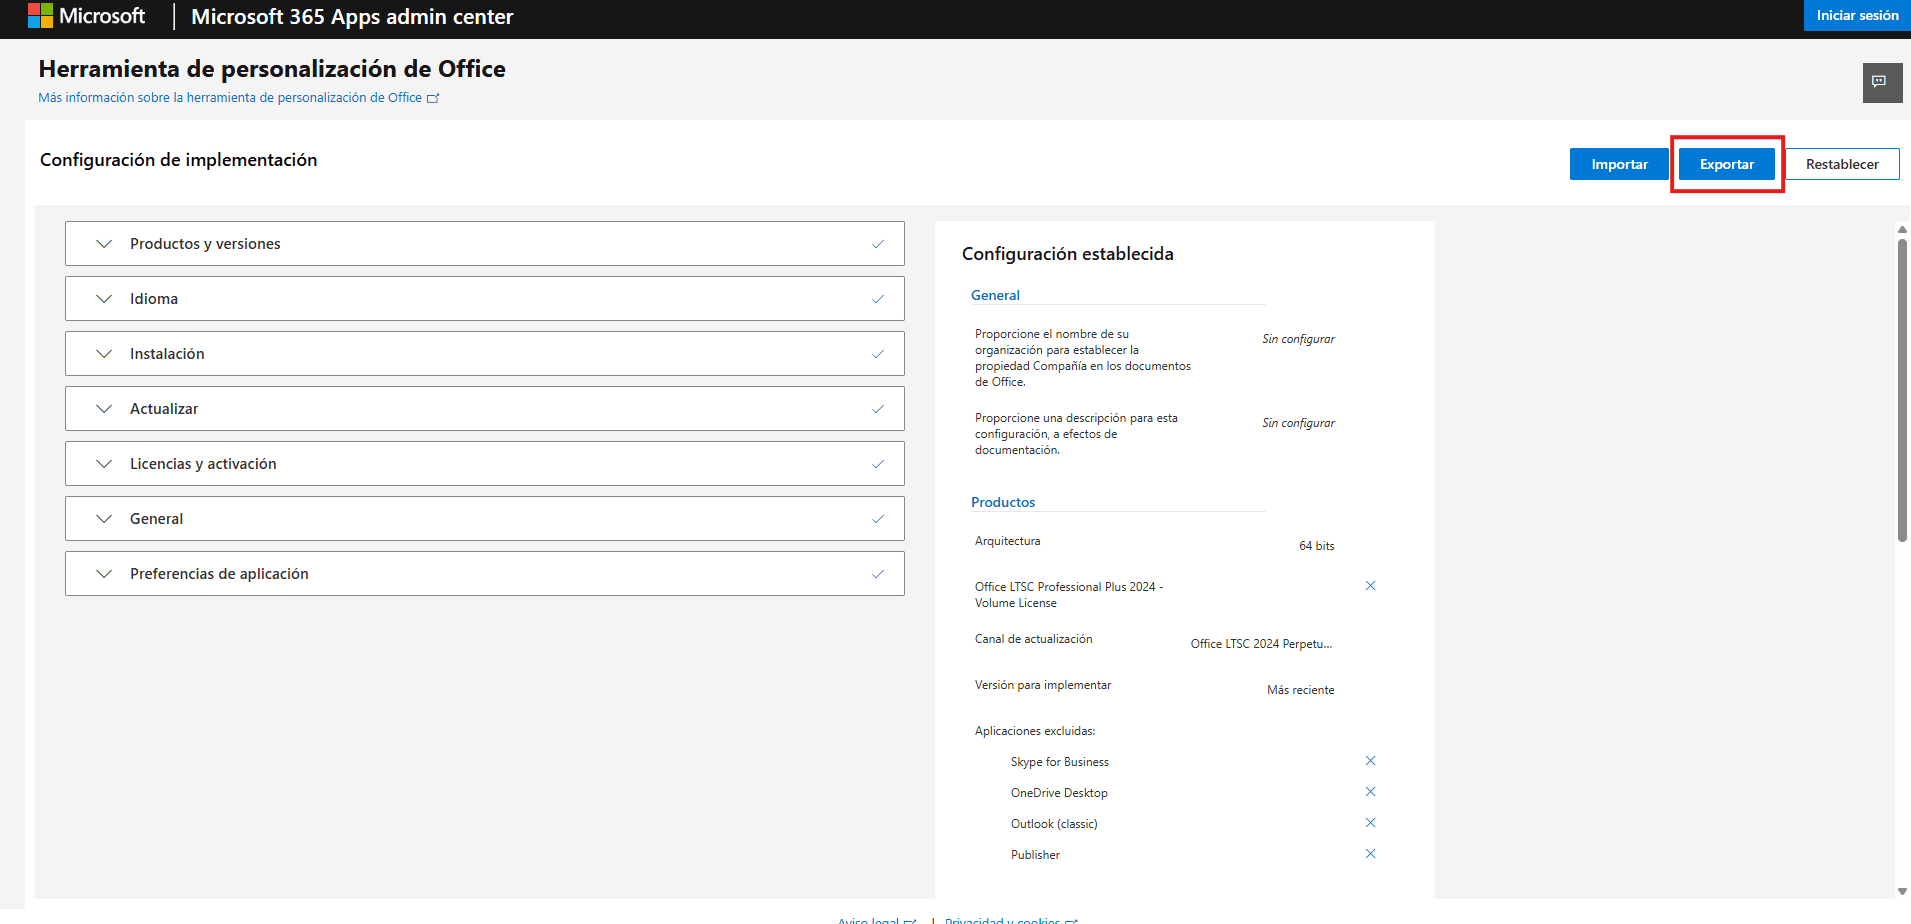Screen dimensions: 1911x924
Task: Jump to Productos heading in Configuración establecida
Action: coord(1003,502)
